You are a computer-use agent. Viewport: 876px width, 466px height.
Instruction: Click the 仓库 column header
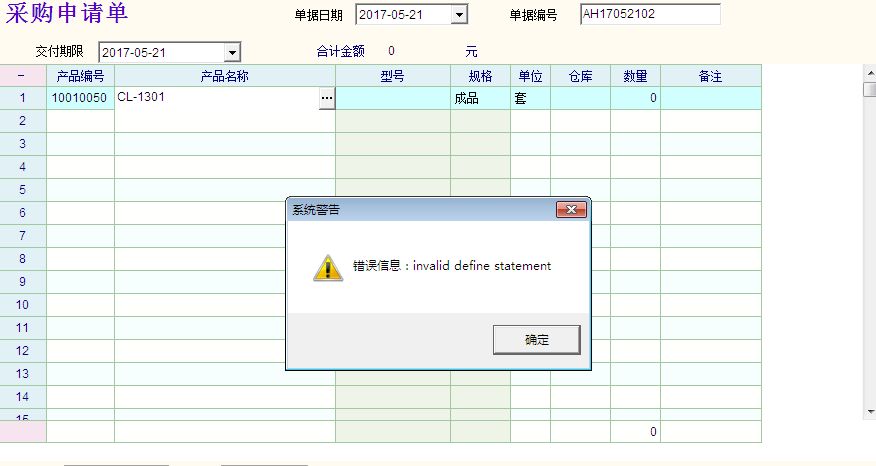pos(580,76)
